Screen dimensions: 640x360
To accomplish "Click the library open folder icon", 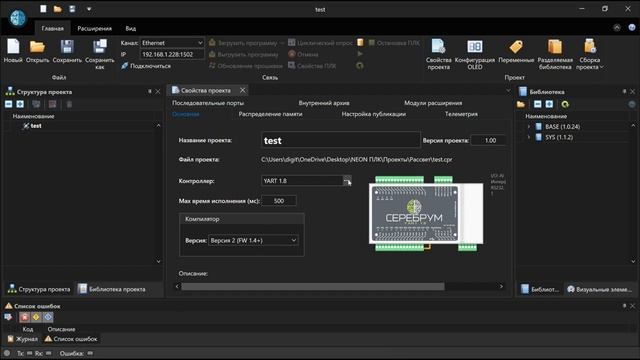I will 521,104.
